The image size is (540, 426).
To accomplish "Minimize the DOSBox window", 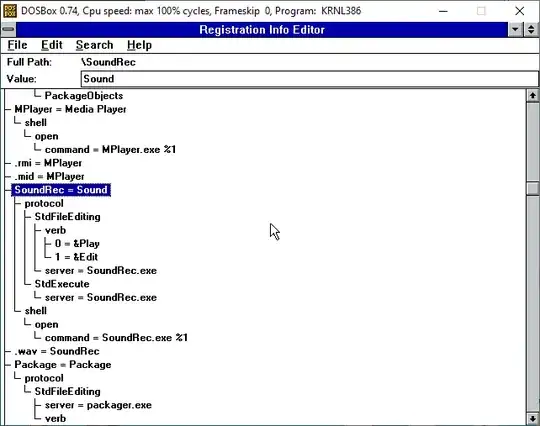I will [x=443, y=11].
